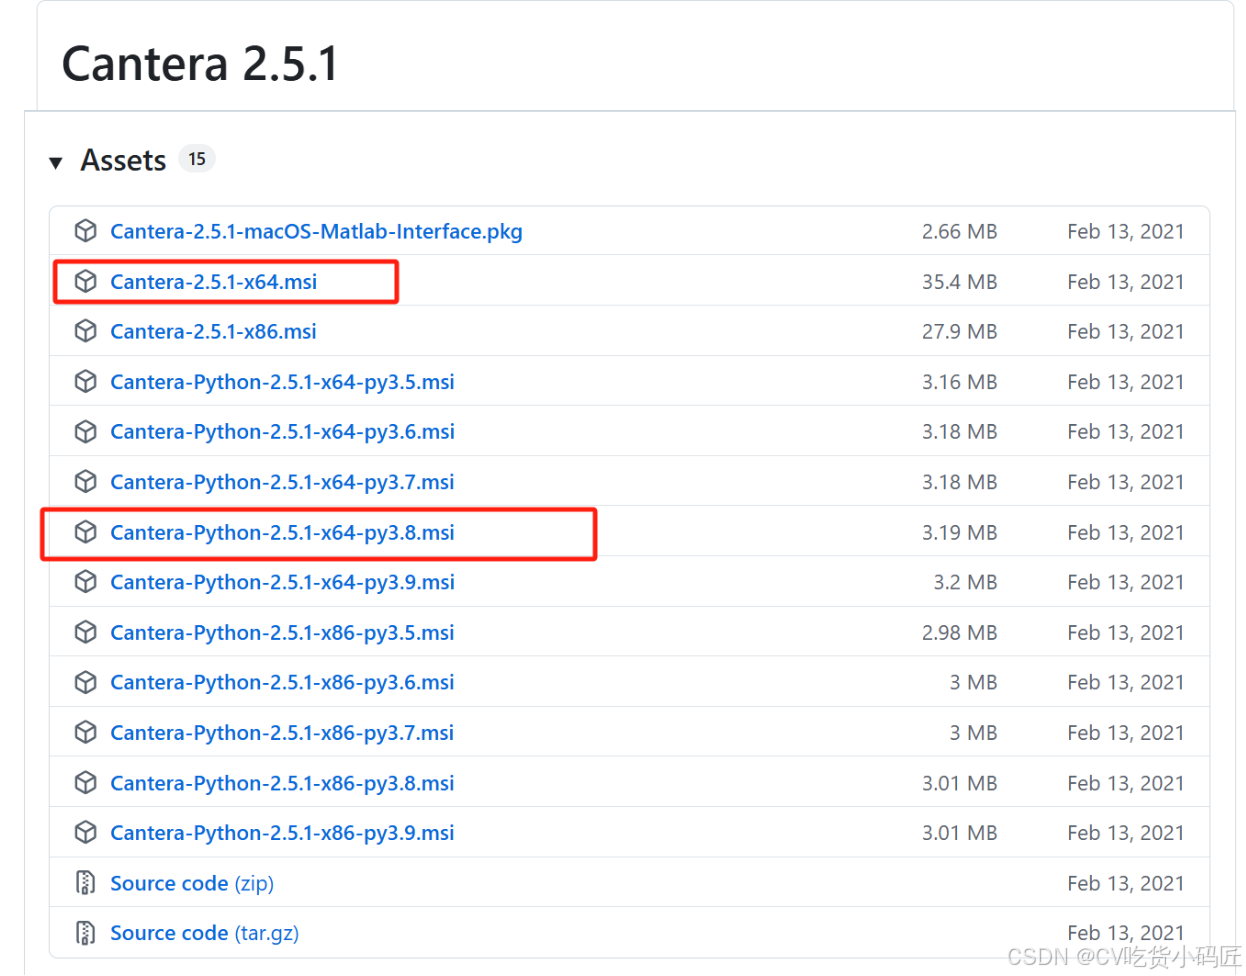This screenshot has height=976, width=1246.
Task: Click package icon beside Cantera-Python-2.5.1-x64-py3.8.msi
Action: pyautogui.click(x=86, y=532)
